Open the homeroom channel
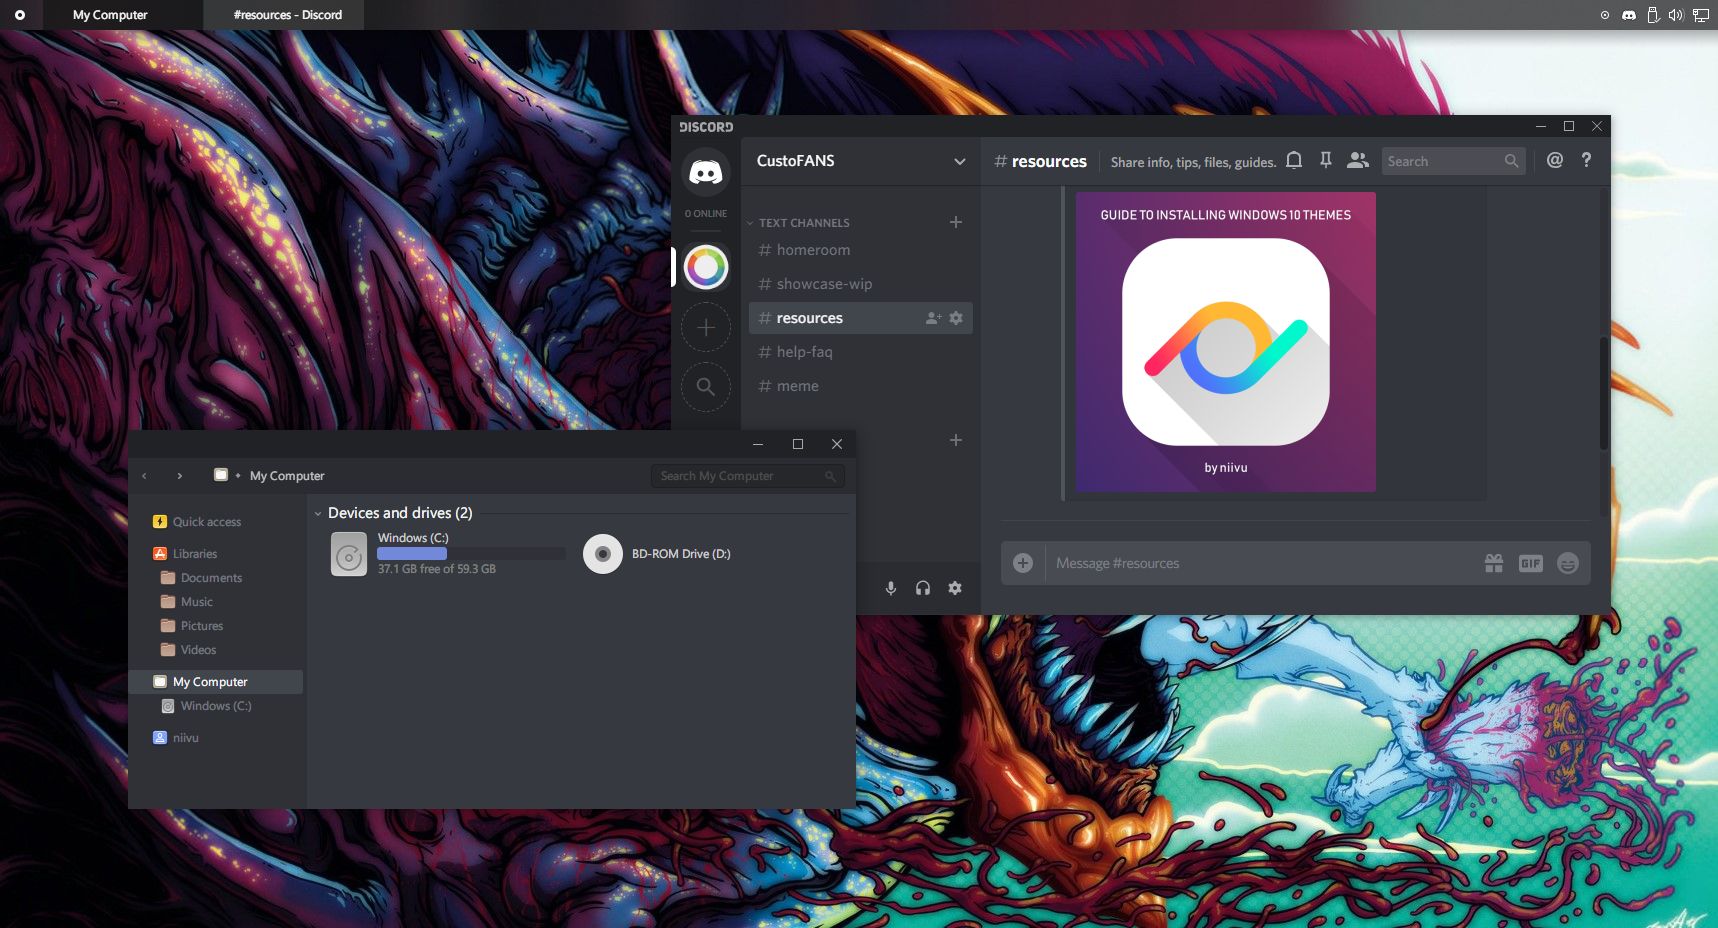 [x=860, y=250]
